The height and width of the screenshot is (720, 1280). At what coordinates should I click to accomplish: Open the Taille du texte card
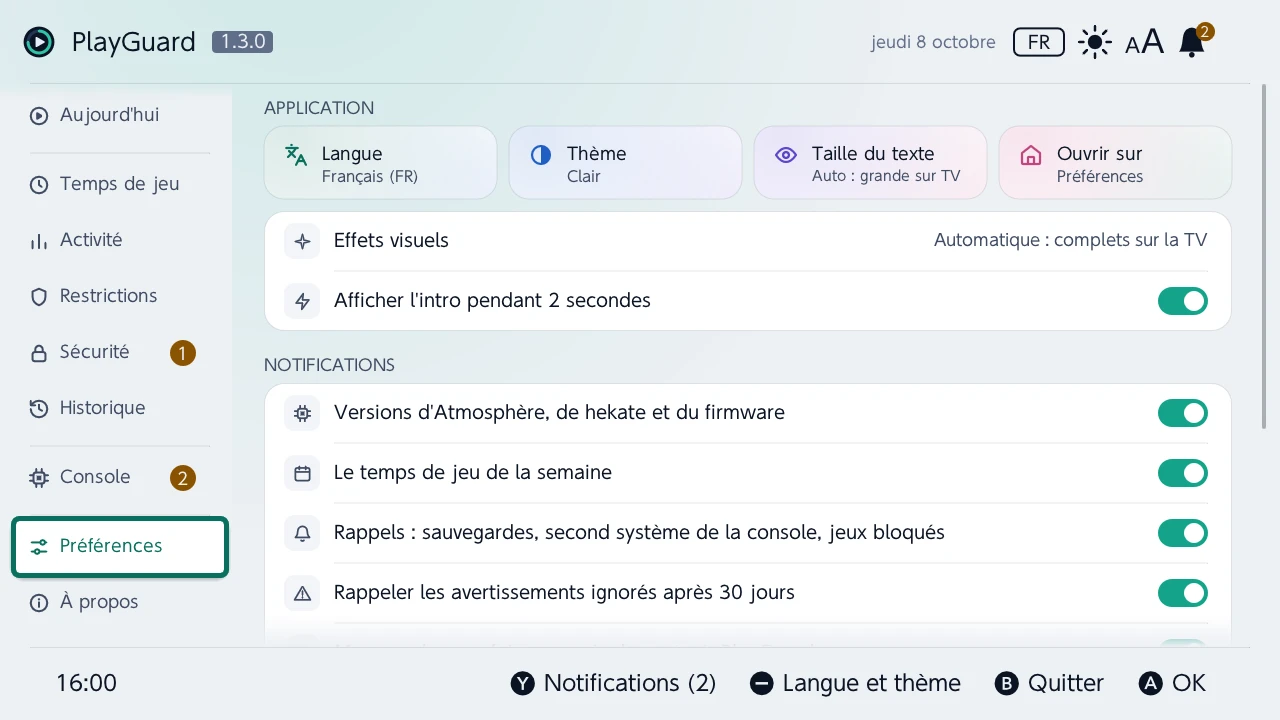(x=870, y=163)
